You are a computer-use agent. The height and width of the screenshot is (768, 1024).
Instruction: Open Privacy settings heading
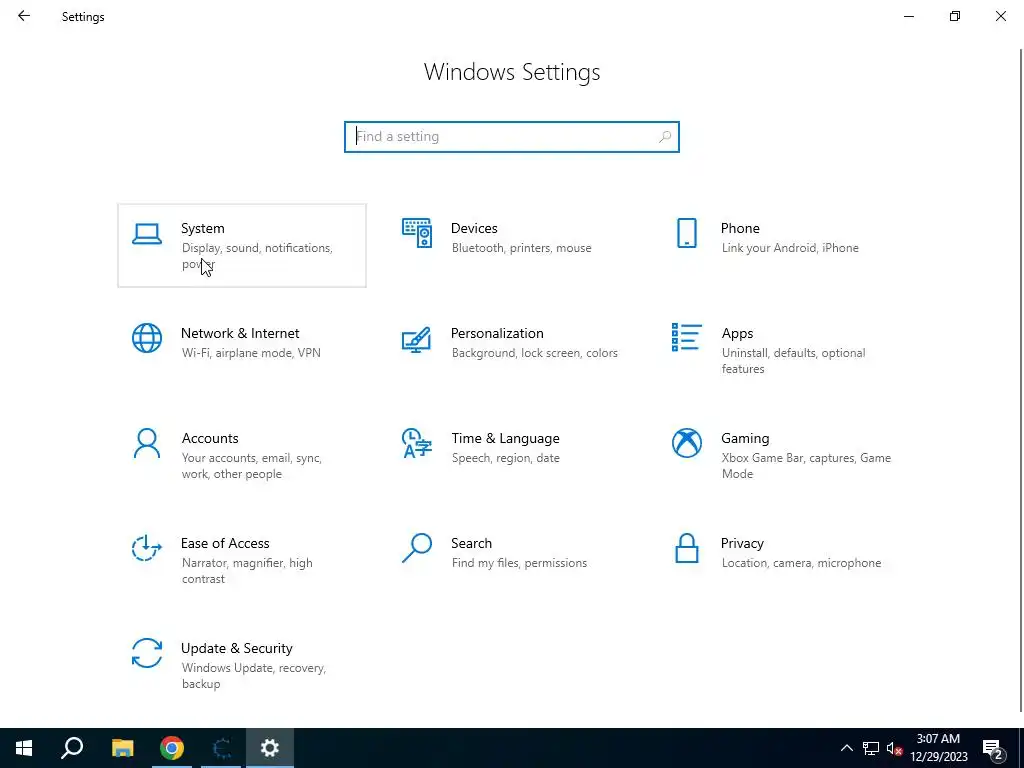(742, 543)
